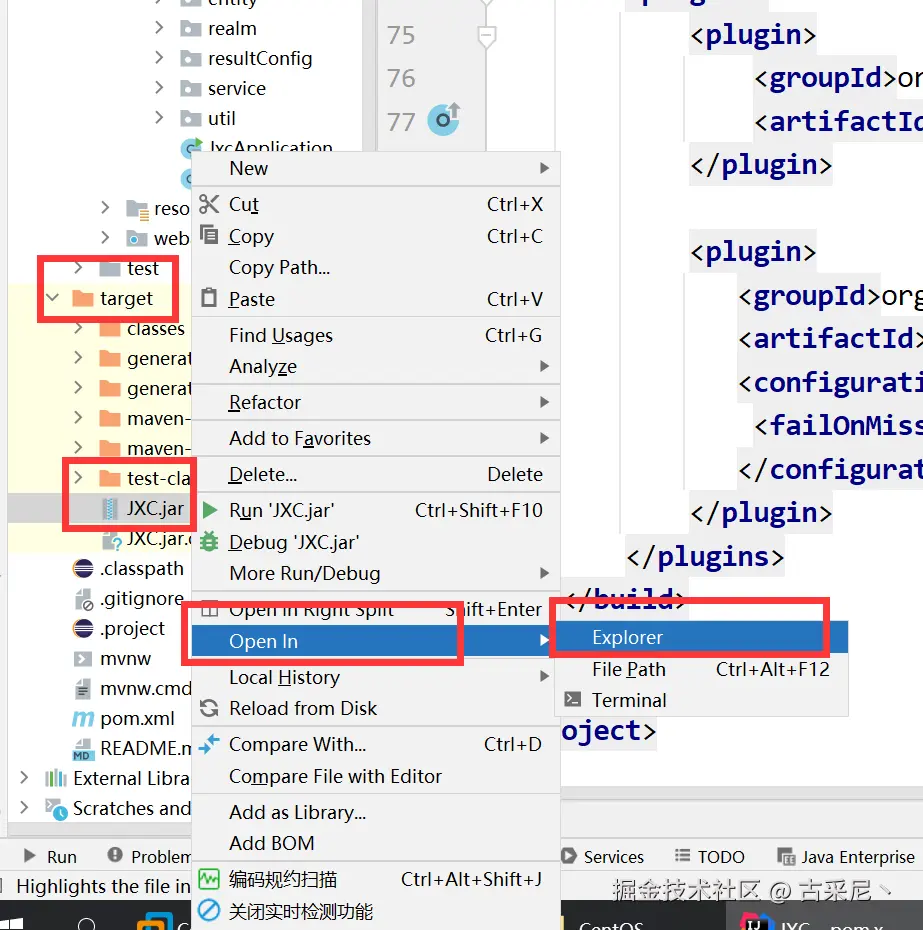
Task: Click the Cut scissors icon
Action: [209, 204]
